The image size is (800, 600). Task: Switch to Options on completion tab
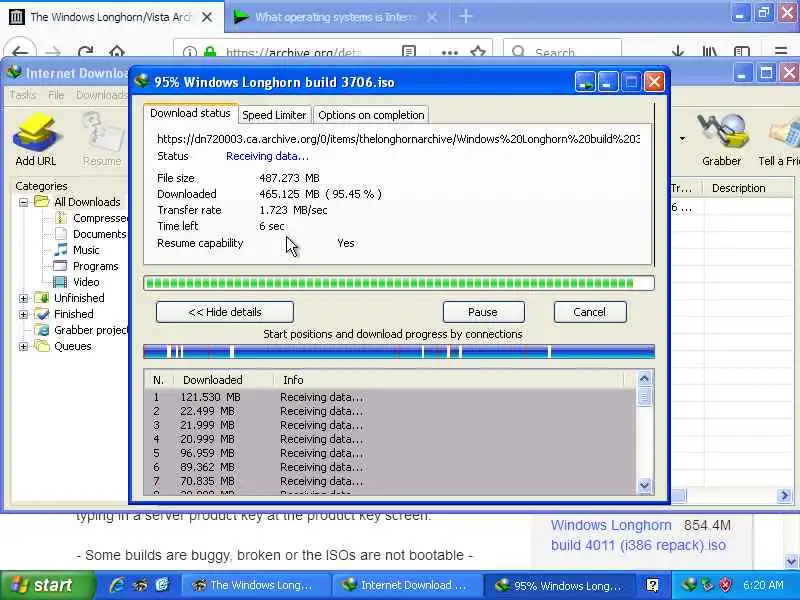click(371, 115)
